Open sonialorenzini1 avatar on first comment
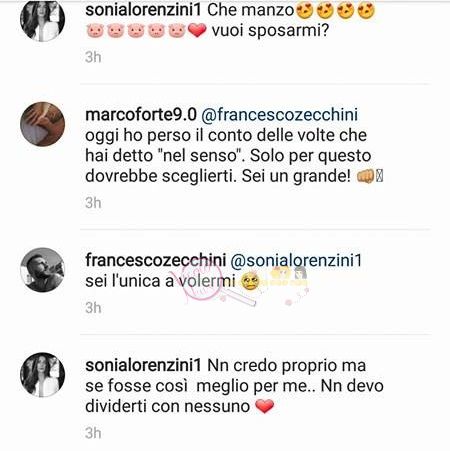Image resolution: width=450 pixels, height=451 pixels. (43, 20)
